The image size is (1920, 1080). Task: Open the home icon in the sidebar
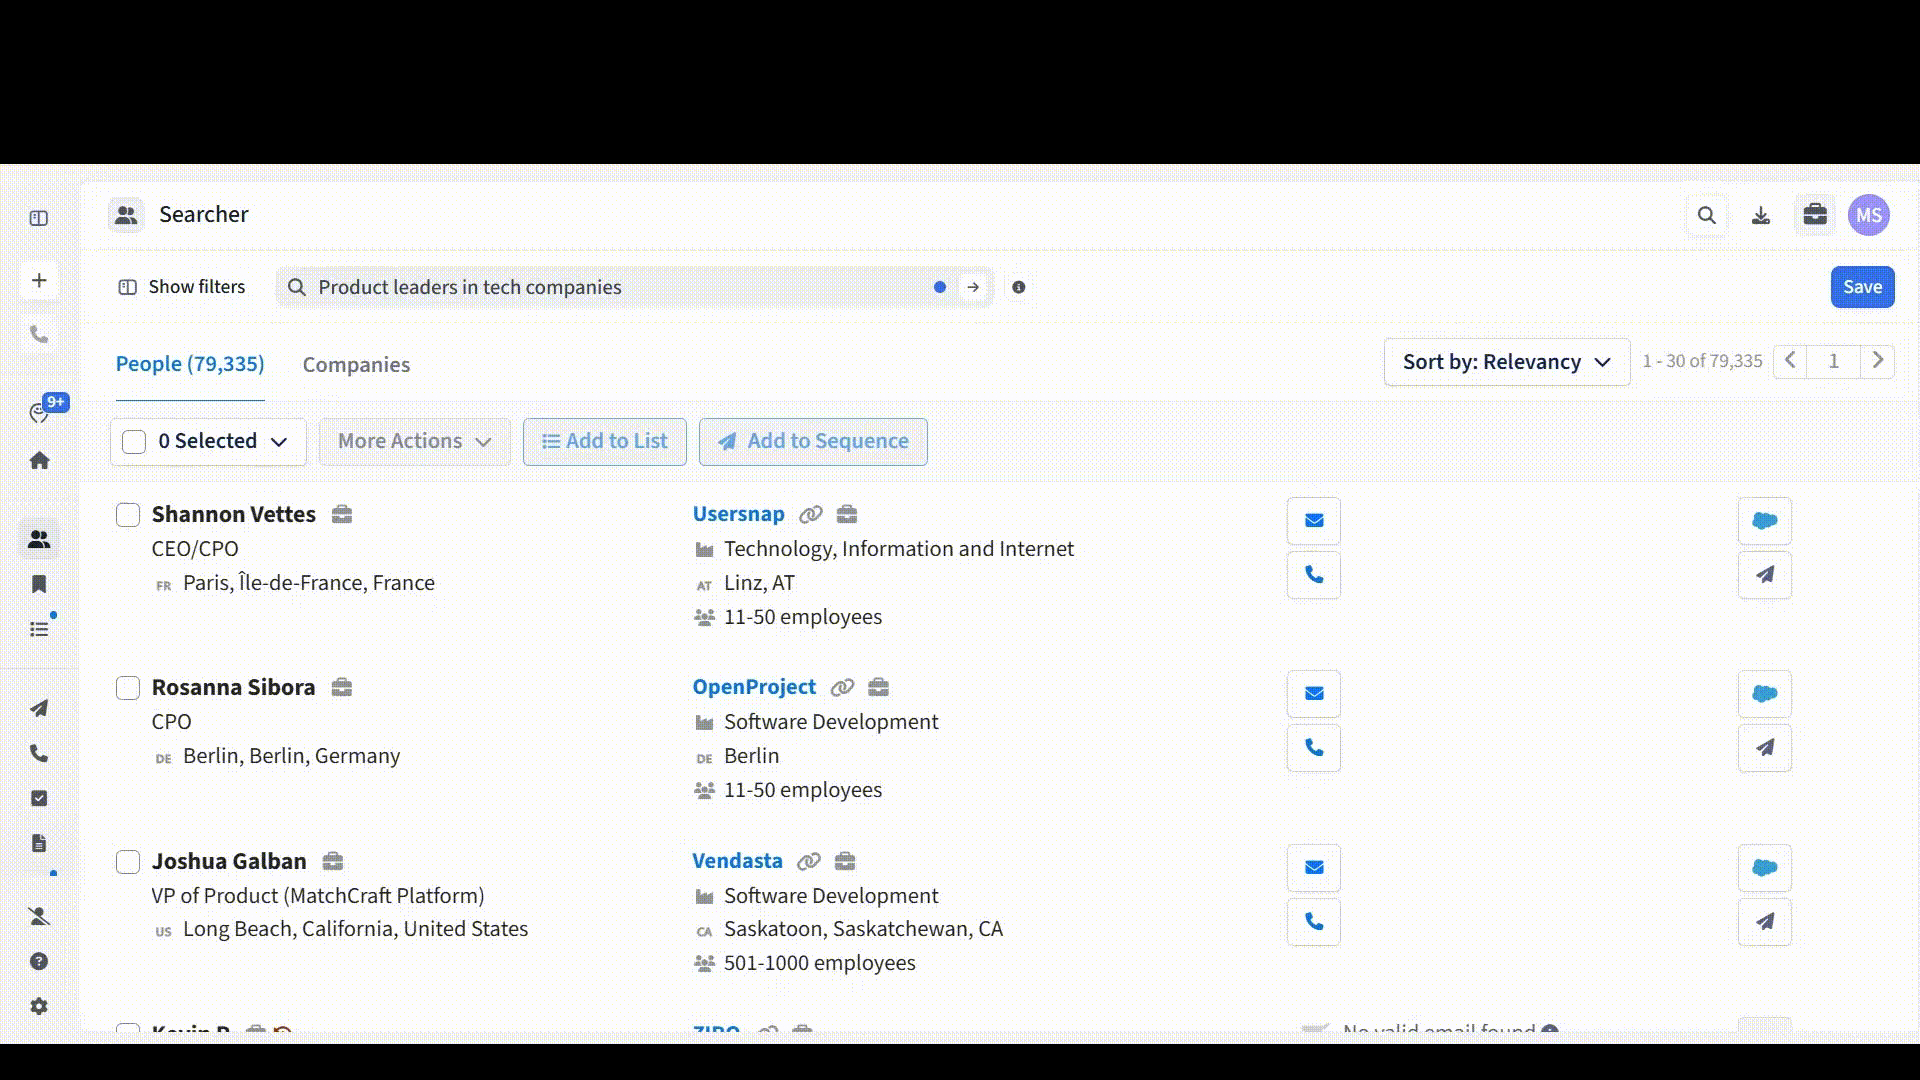coord(39,461)
